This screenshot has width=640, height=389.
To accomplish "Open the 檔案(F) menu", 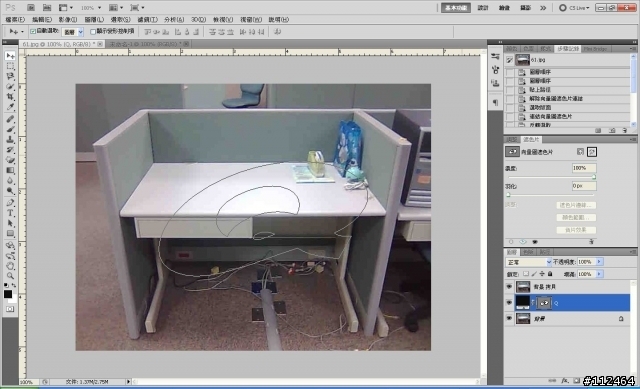I will pyautogui.click(x=15, y=20).
